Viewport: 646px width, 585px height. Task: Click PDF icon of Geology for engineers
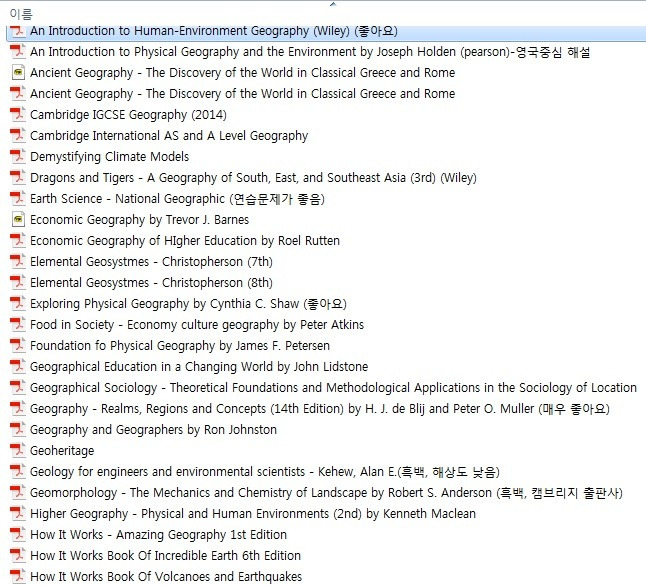click(18, 472)
